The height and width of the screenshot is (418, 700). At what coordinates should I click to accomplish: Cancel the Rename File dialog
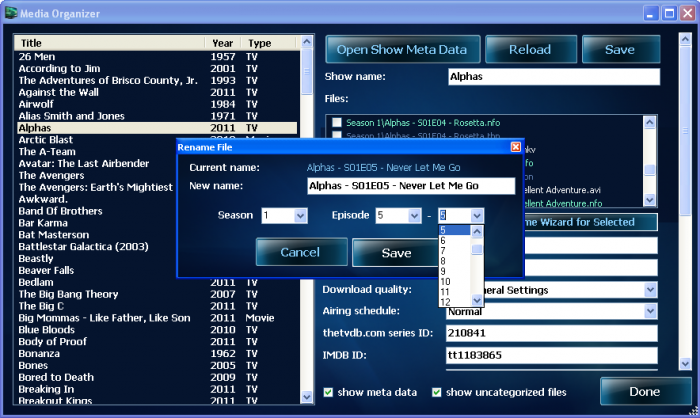301,252
